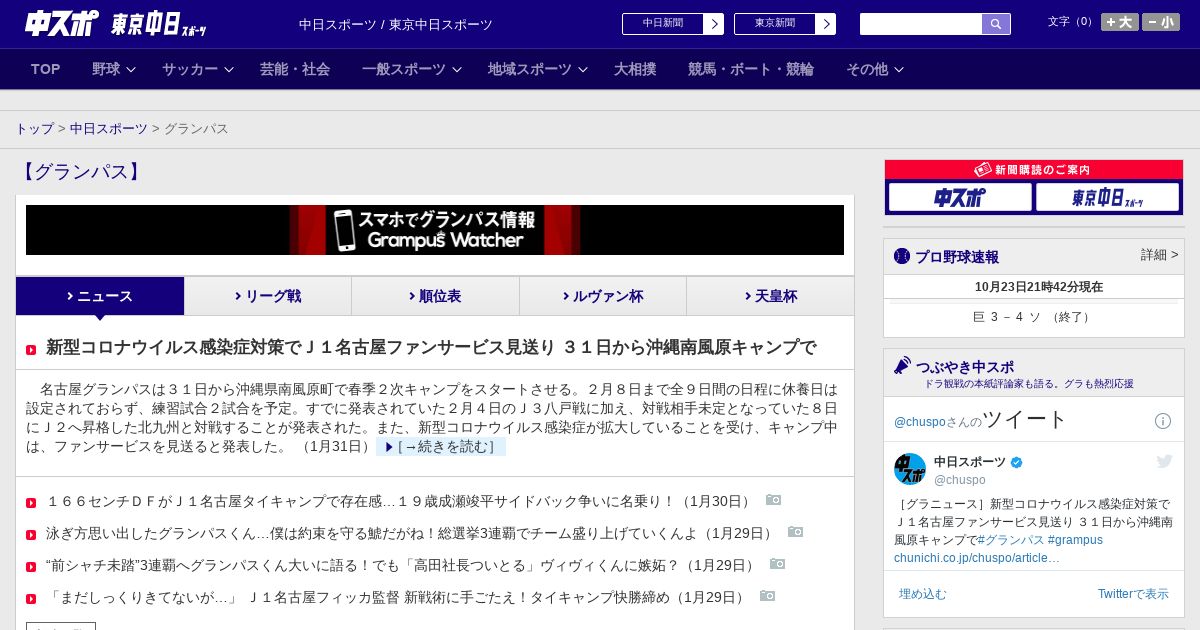1200x630 pixels.
Task: Click the 埋め込む link
Action: coord(922,594)
